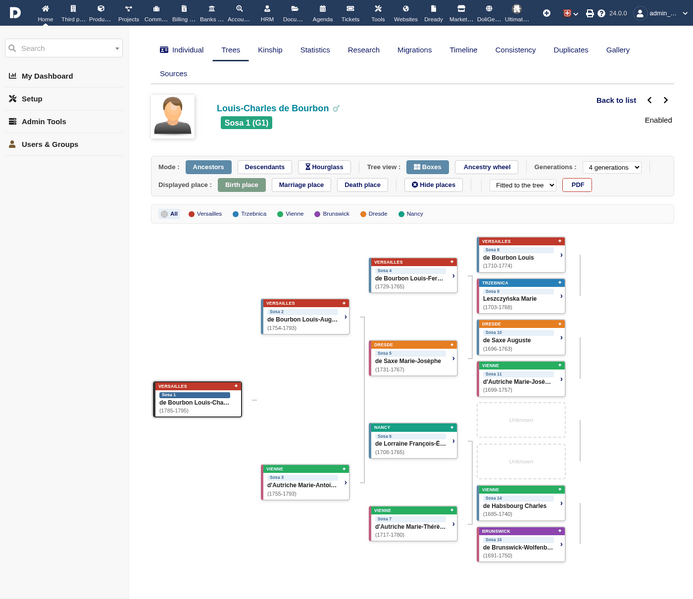This screenshot has height=599, width=693.
Task: Select the Leszczyńska Marie tree box
Action: 521,296
